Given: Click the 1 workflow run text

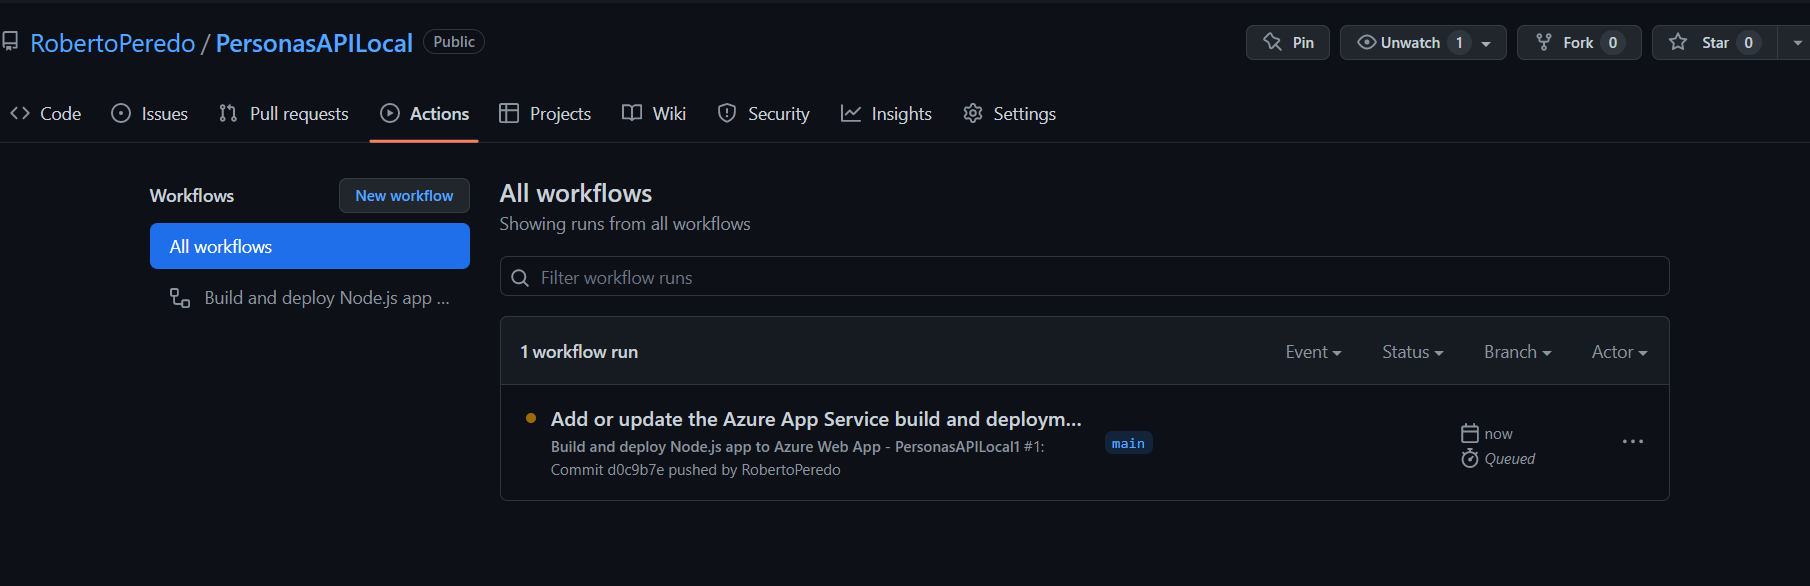Looking at the screenshot, I should (579, 352).
